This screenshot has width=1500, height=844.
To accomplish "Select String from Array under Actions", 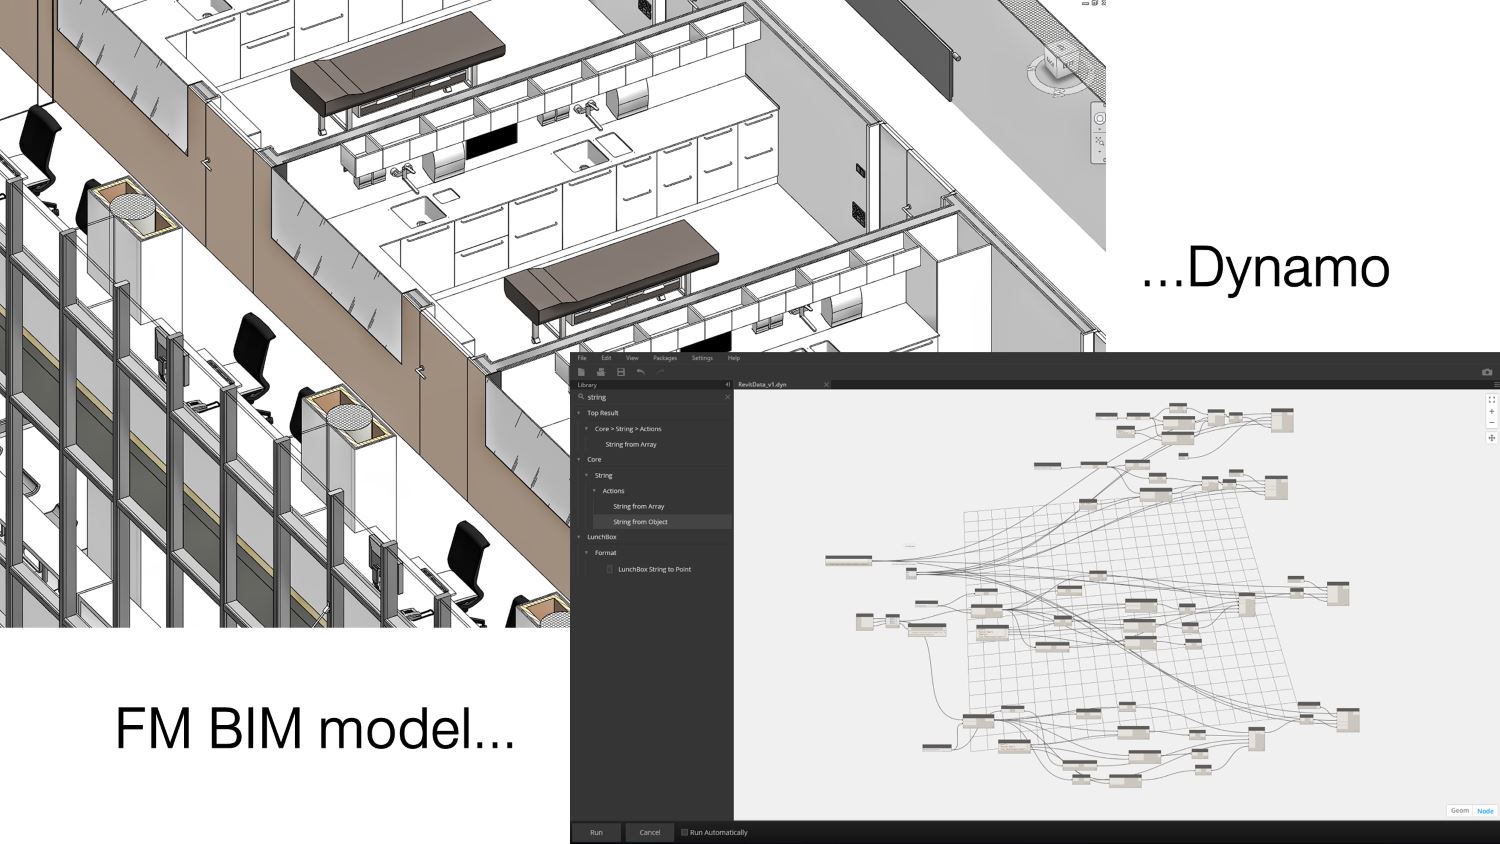I will click(x=639, y=507).
